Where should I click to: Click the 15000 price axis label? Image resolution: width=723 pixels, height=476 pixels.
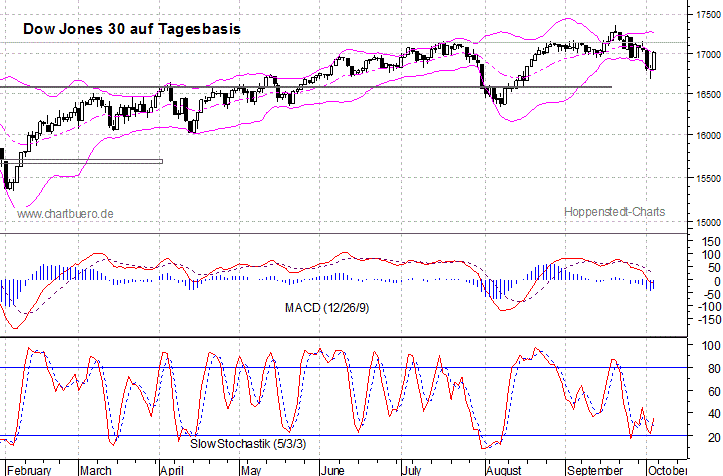[708, 223]
